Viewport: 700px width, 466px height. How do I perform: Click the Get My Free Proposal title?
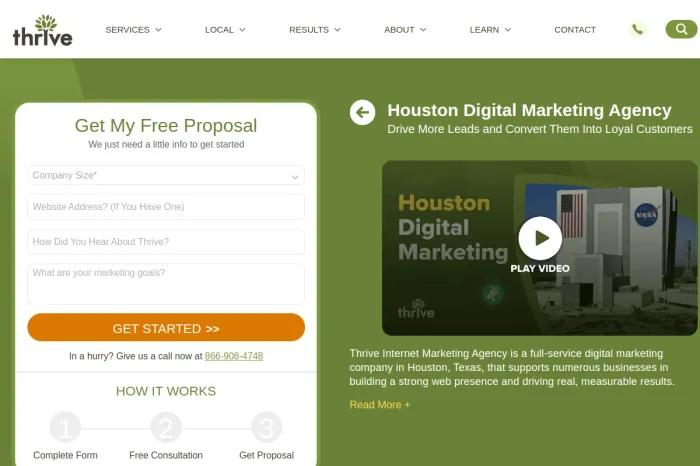[x=166, y=125]
